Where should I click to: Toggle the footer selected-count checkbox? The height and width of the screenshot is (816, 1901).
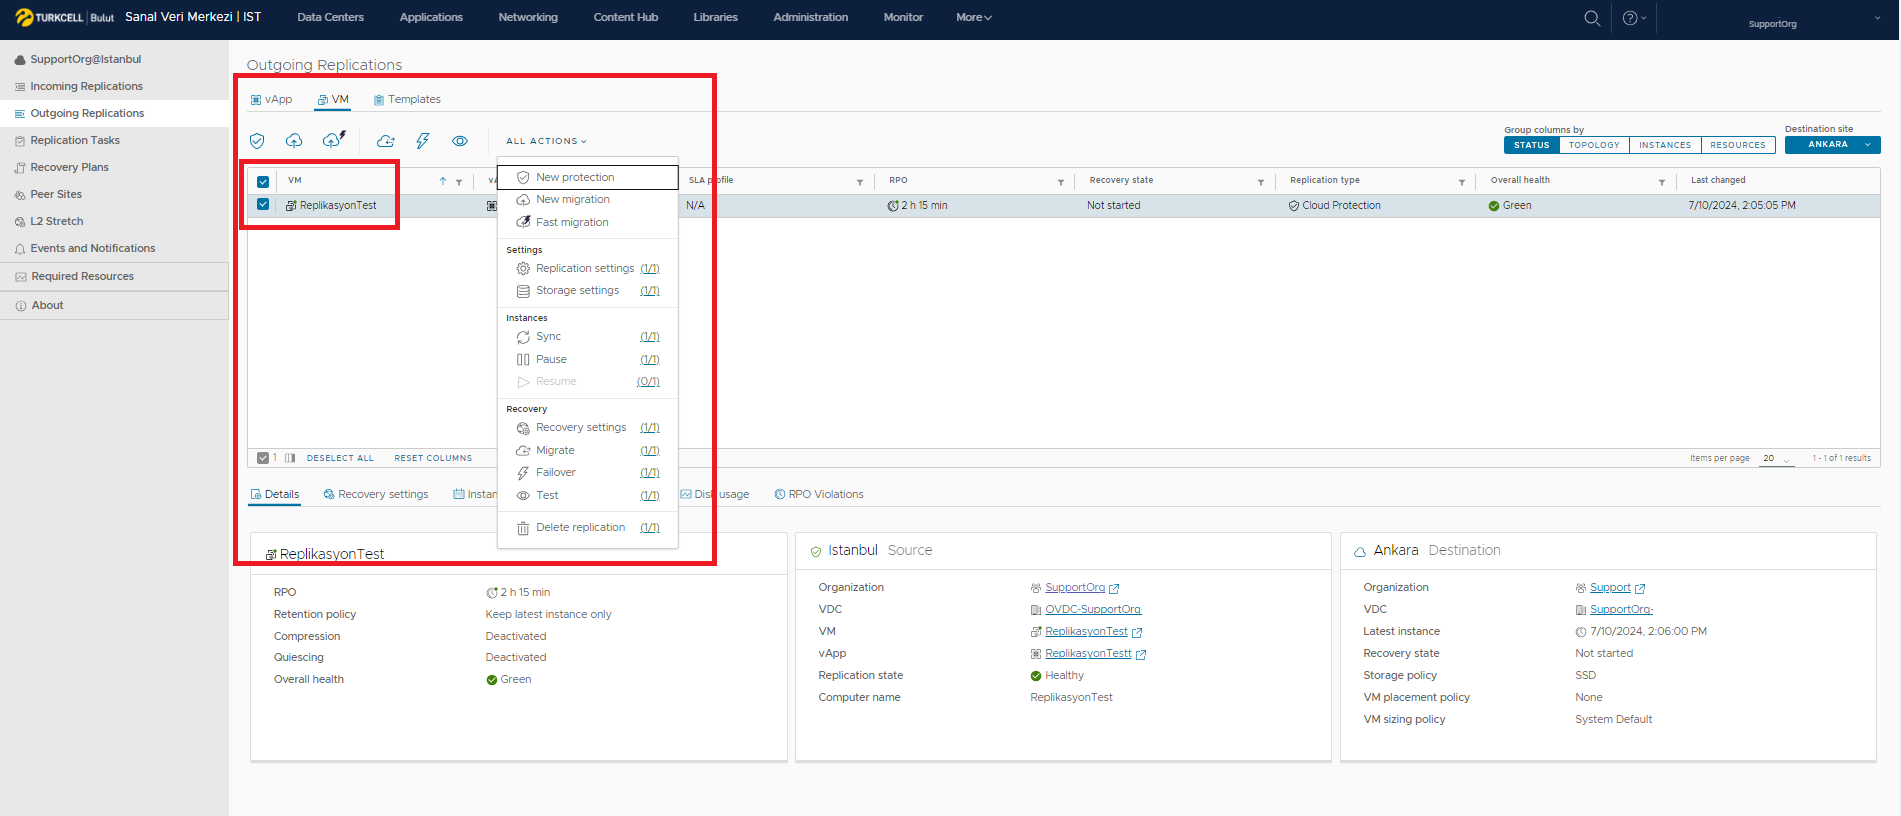click(x=263, y=458)
